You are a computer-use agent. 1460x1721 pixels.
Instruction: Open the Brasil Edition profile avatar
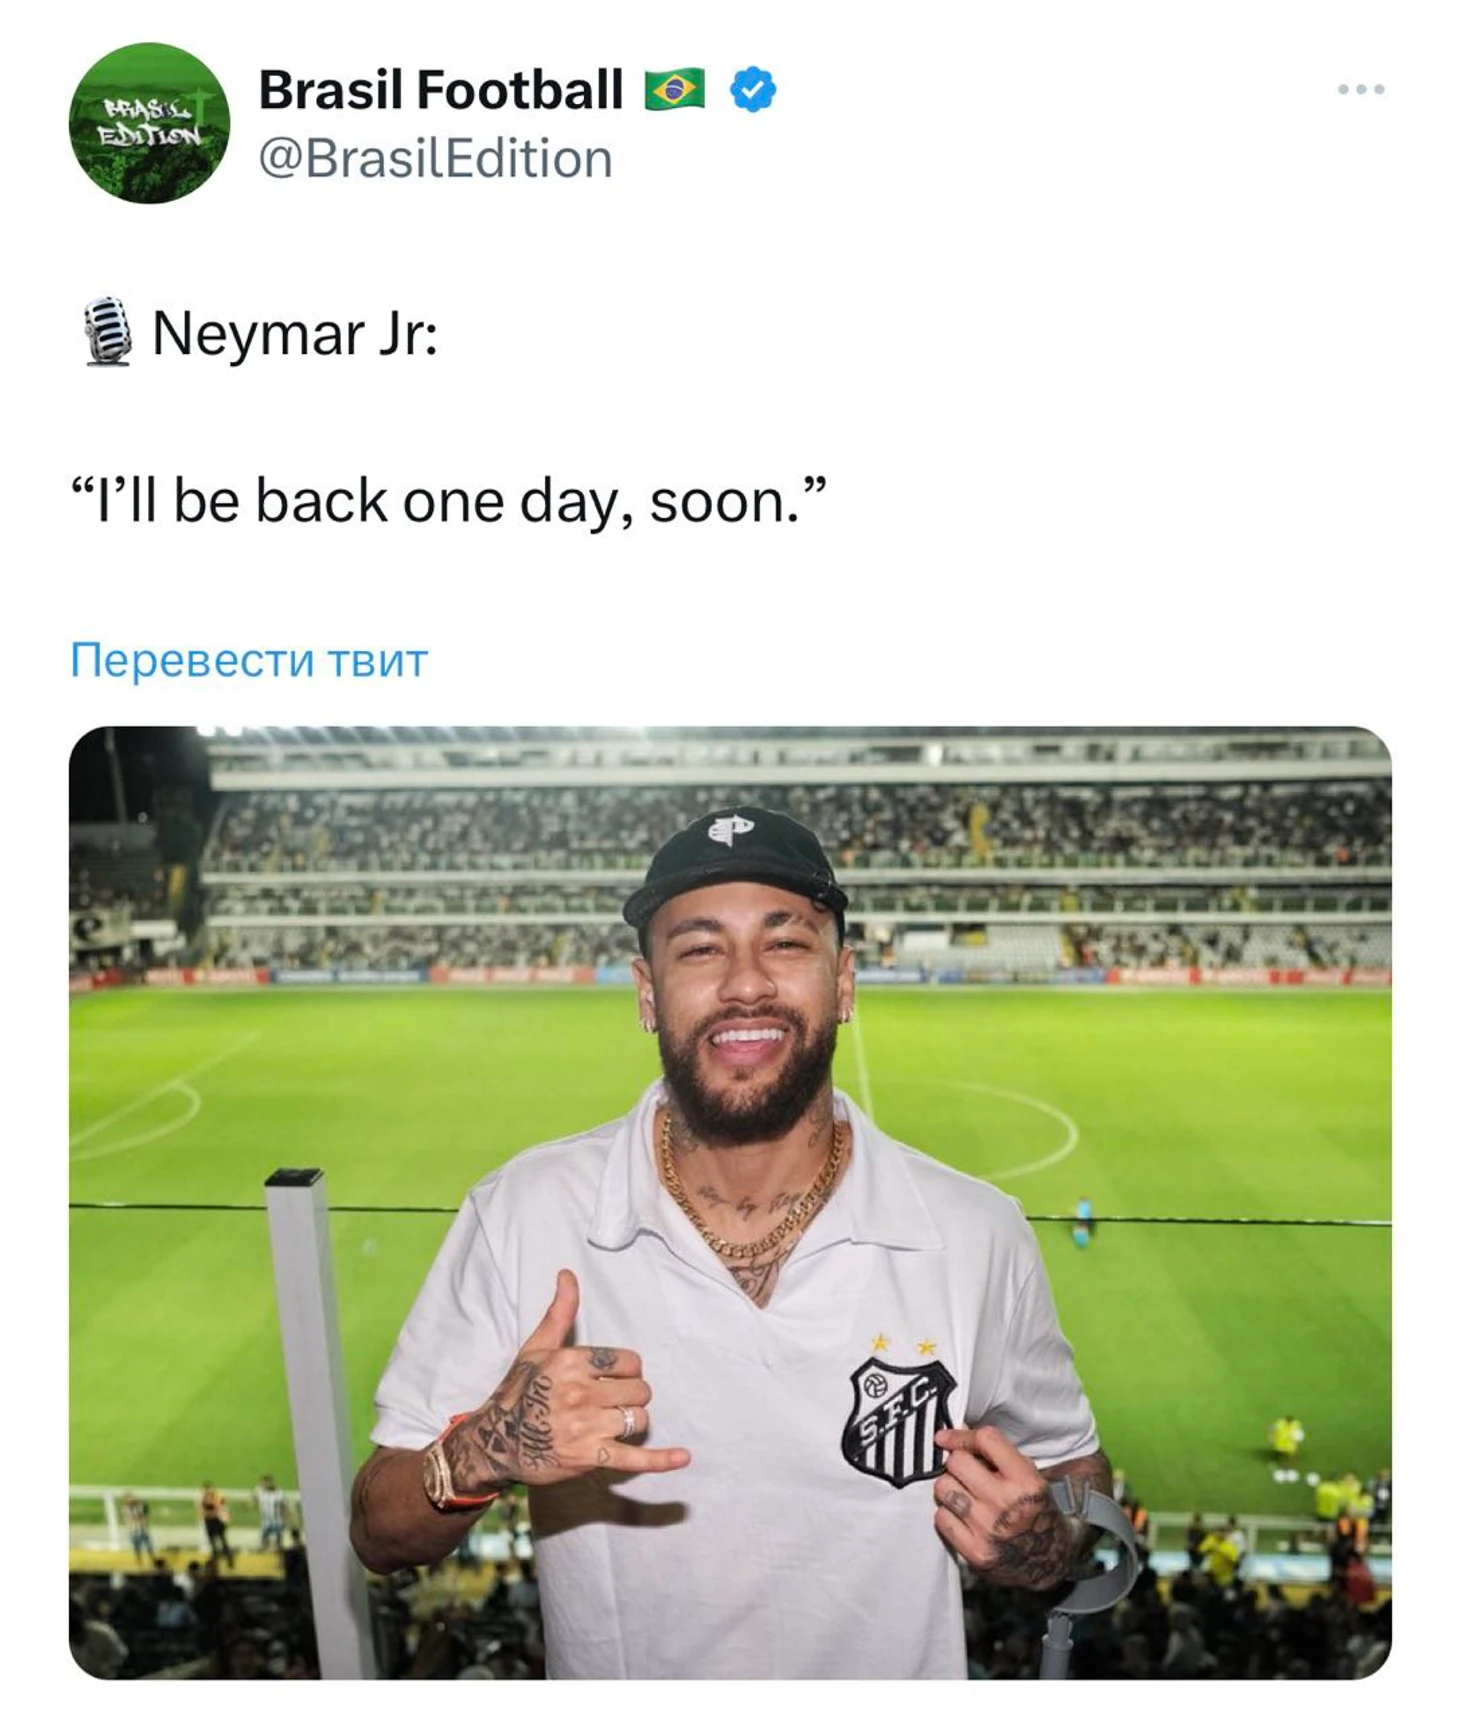click(149, 123)
